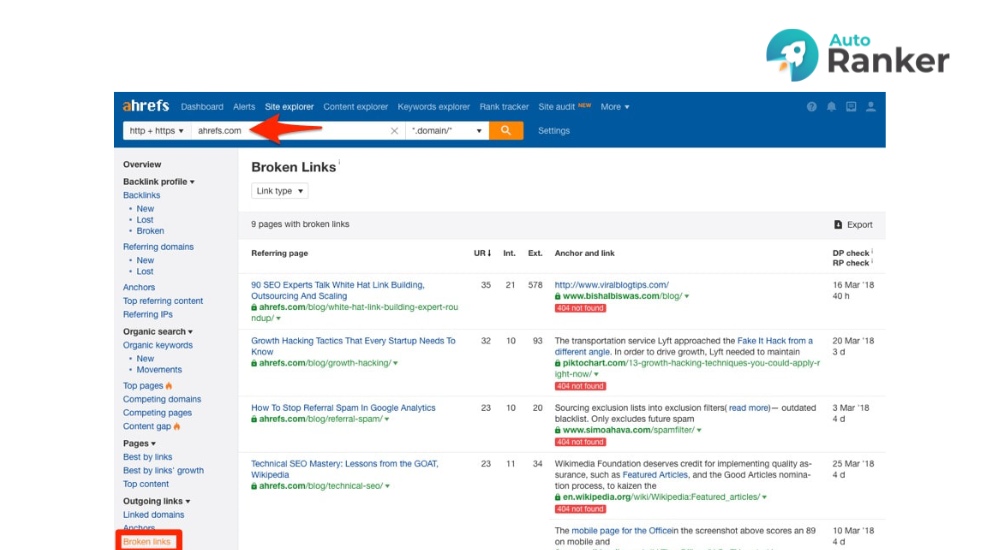Image resolution: width=1000 pixels, height=550 pixels.
Task: Click the Export file icon
Action: pos(838,225)
